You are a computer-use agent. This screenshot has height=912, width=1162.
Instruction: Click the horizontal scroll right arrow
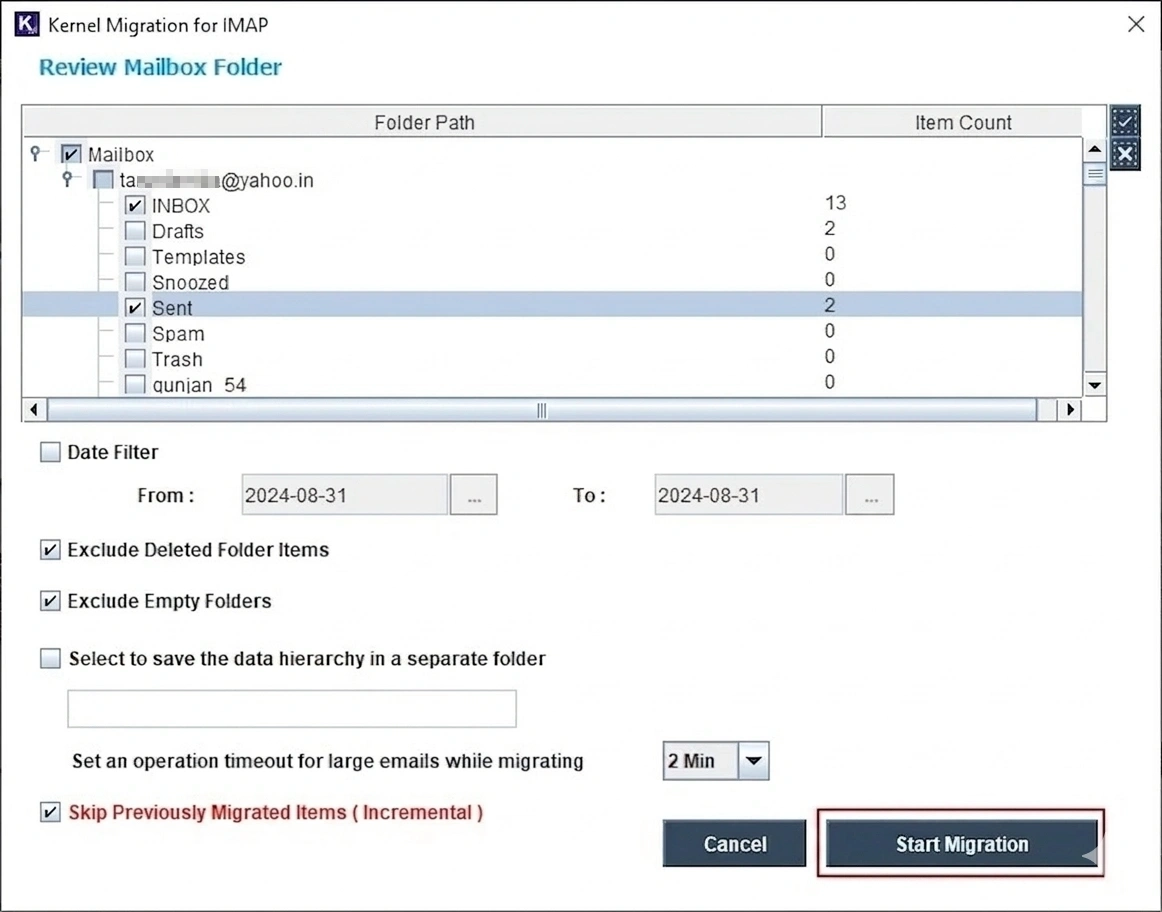coord(1071,410)
